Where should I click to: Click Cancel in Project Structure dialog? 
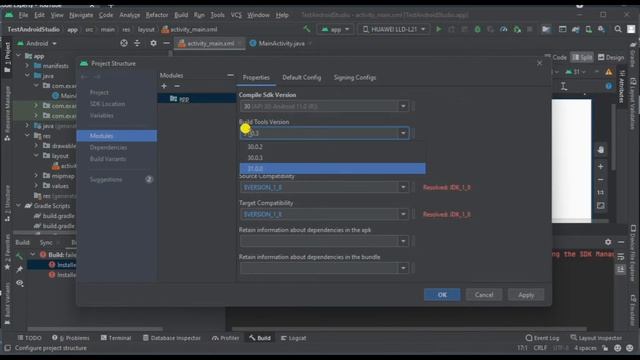tap(484, 295)
